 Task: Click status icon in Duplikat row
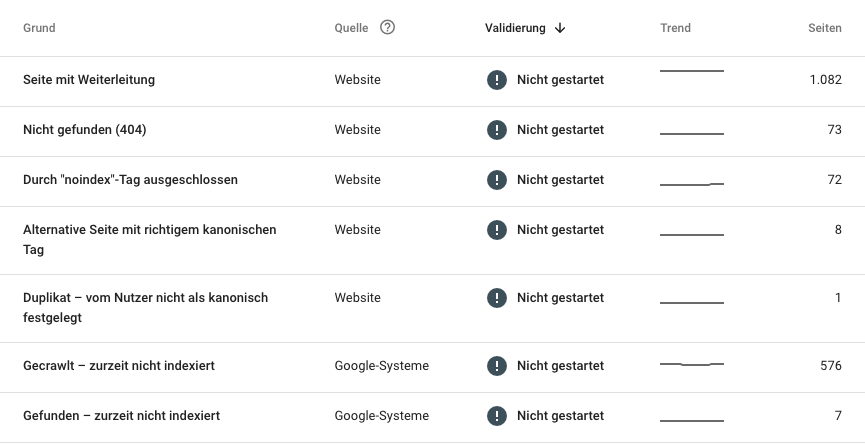[496, 298]
